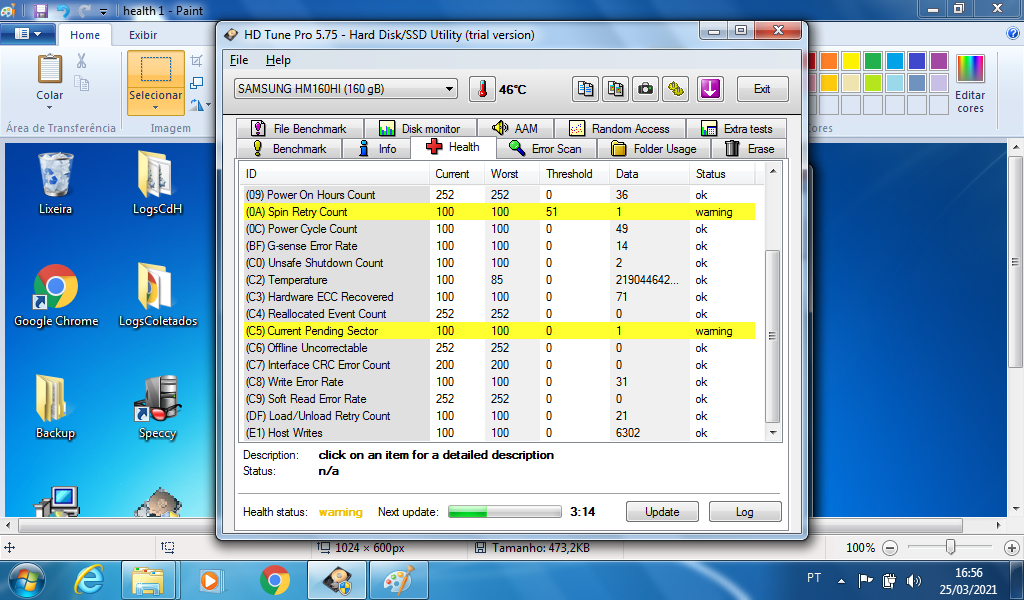1024x600 pixels.
Task: Click the Crop icon in Paint's Imagem group
Action: [196, 61]
